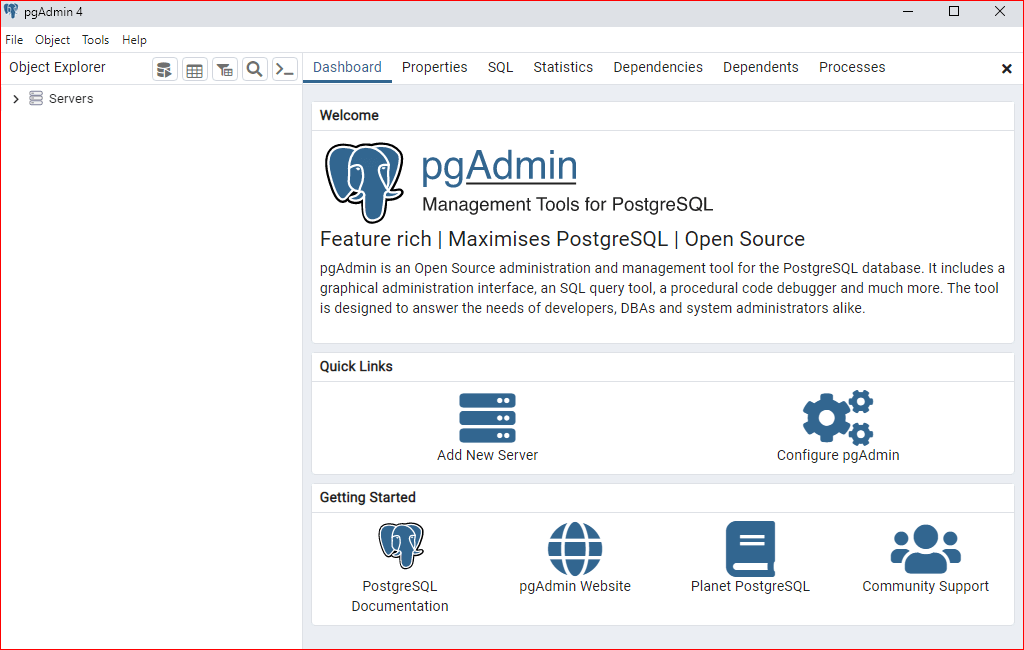Click the View Data table icon
This screenshot has width=1024, height=650.
coord(195,69)
